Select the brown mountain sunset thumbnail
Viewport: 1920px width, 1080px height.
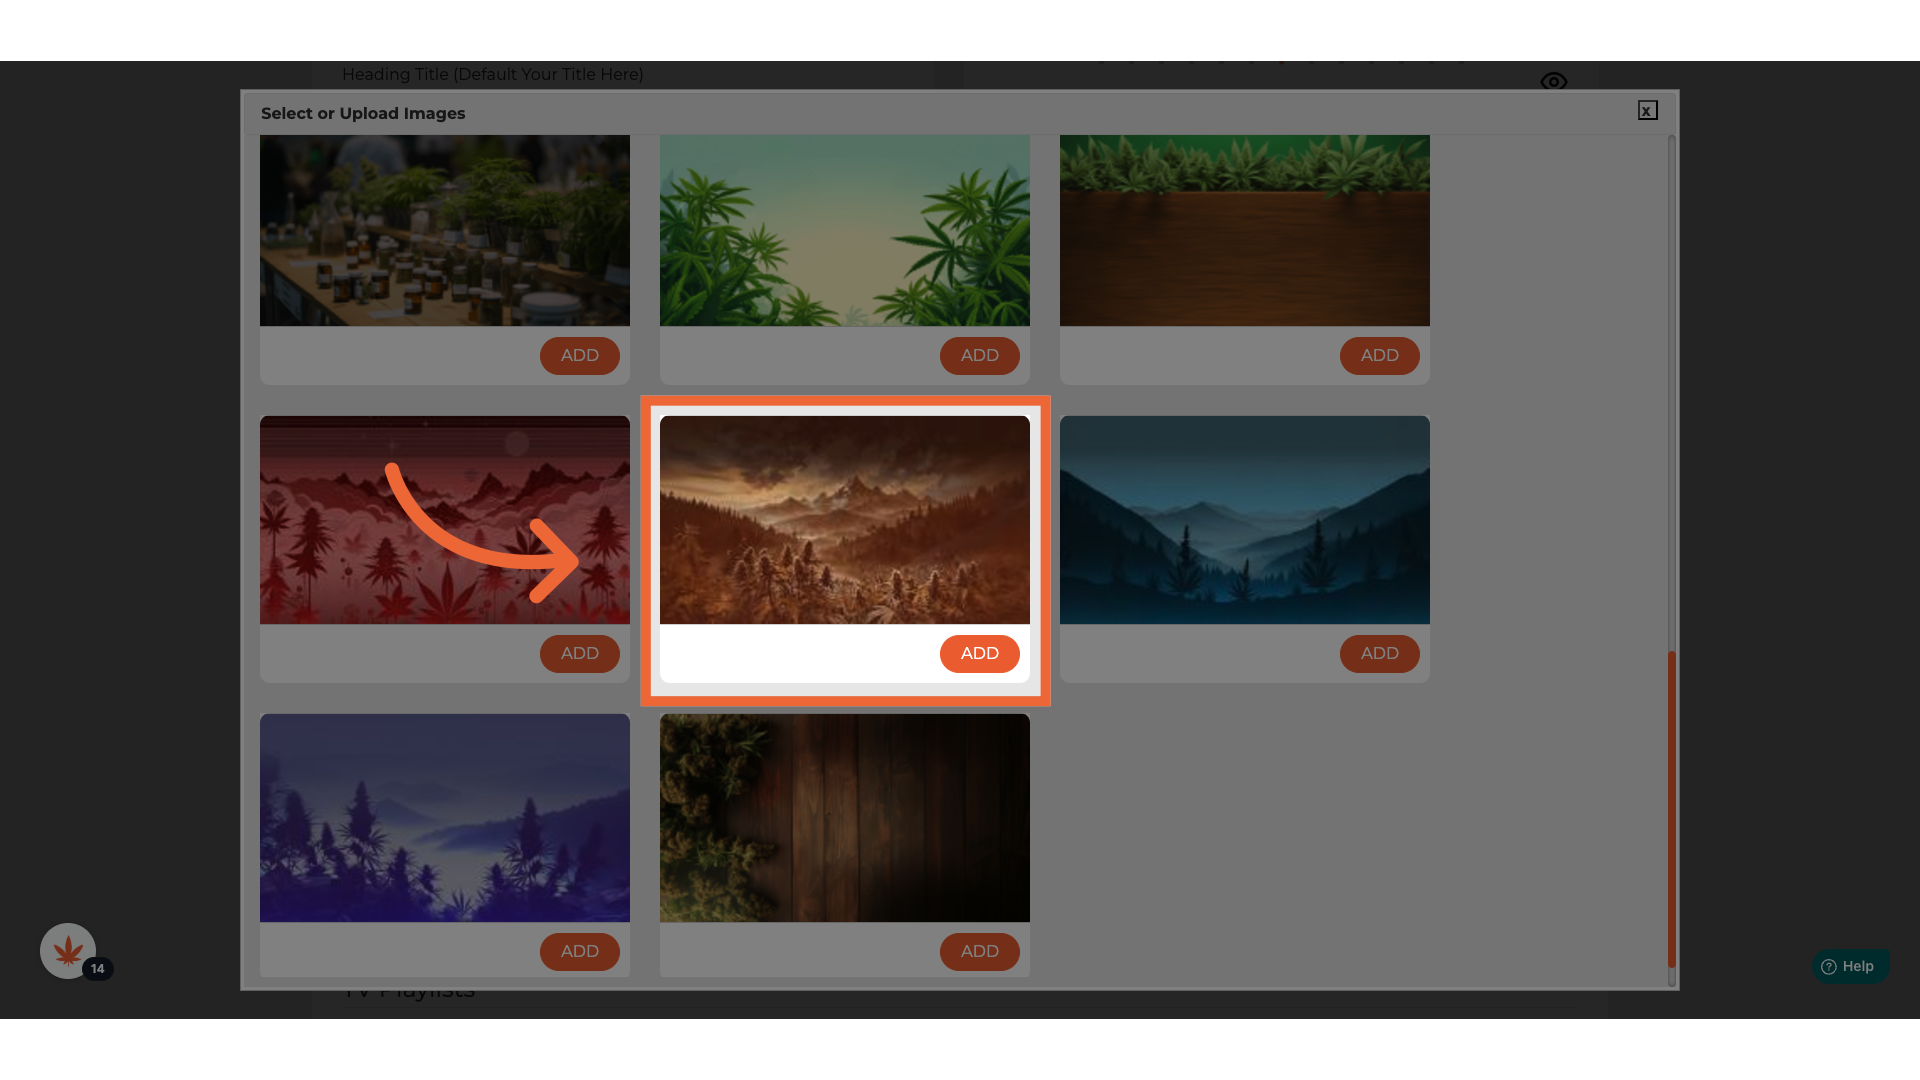click(x=844, y=520)
